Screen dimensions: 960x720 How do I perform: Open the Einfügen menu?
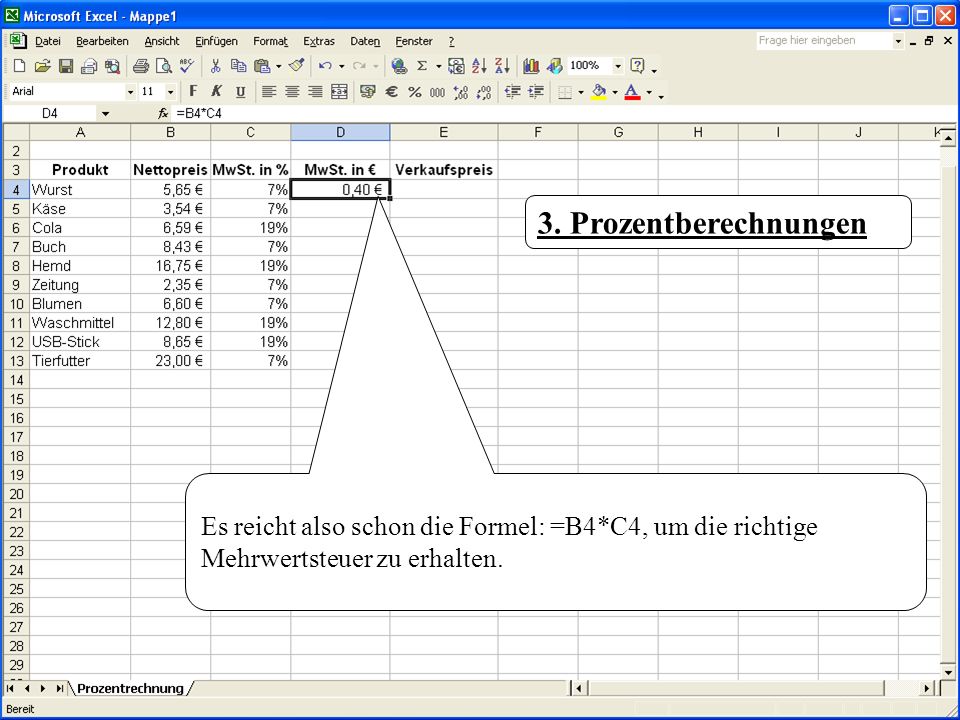(216, 41)
